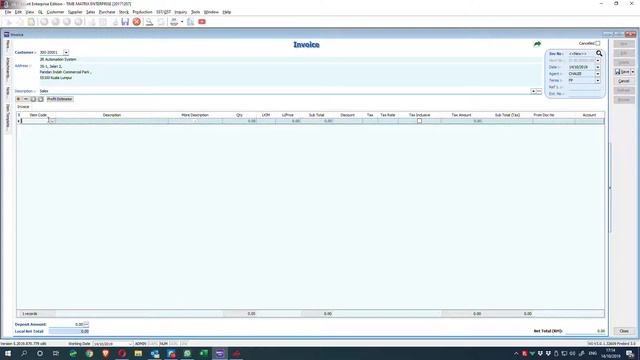Open the Date picker dropdown
This screenshot has width=640, height=360.
click(x=598, y=67)
